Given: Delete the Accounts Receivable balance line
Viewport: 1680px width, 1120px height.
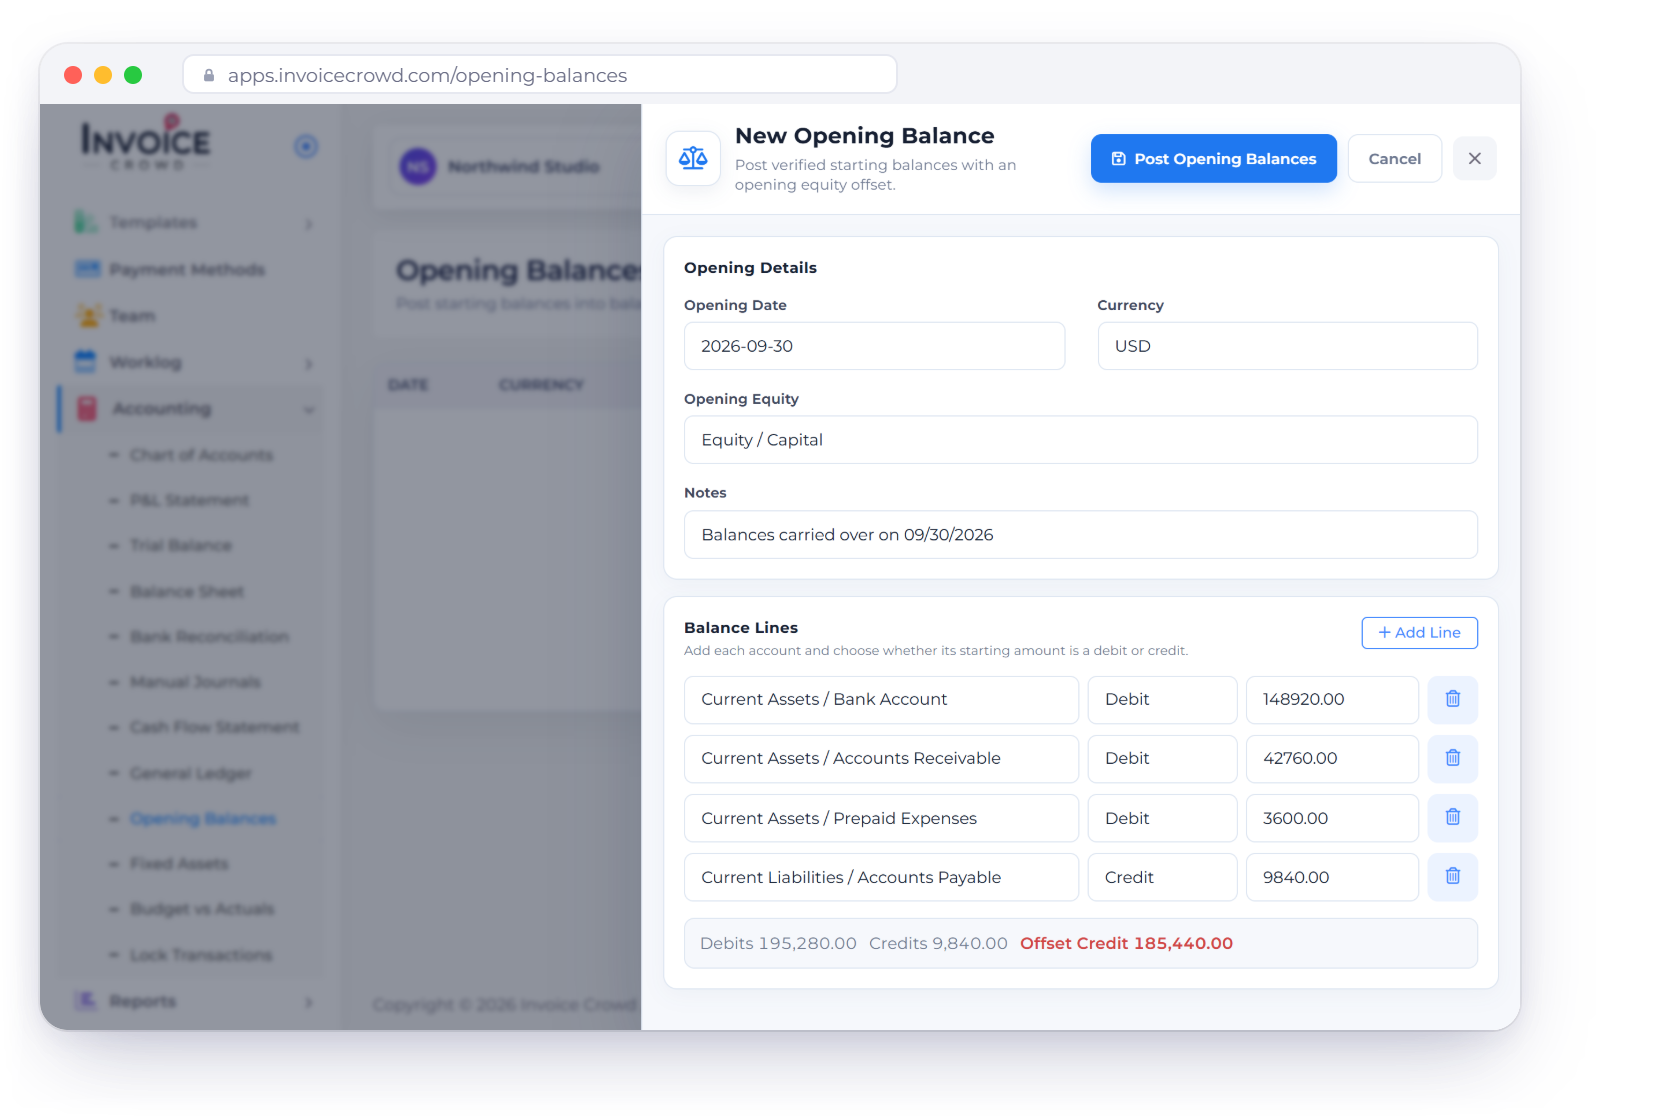Looking at the screenshot, I should [x=1452, y=758].
